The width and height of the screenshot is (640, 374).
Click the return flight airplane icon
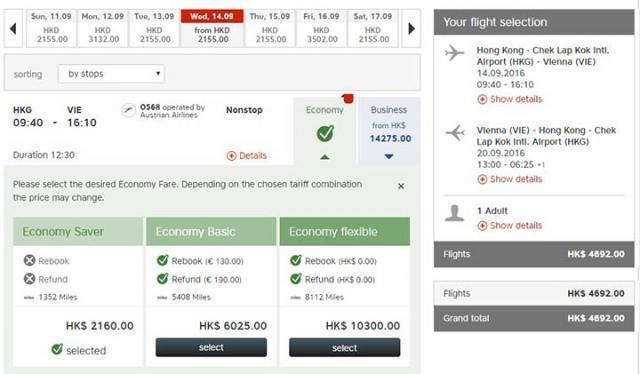[x=455, y=133]
